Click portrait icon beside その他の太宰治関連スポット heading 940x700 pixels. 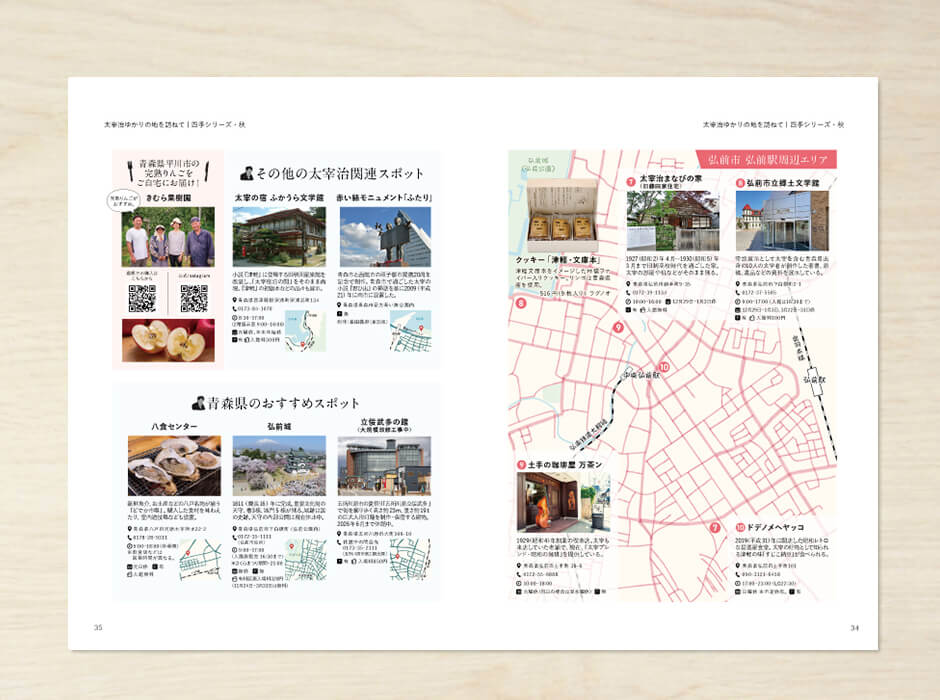coord(246,173)
